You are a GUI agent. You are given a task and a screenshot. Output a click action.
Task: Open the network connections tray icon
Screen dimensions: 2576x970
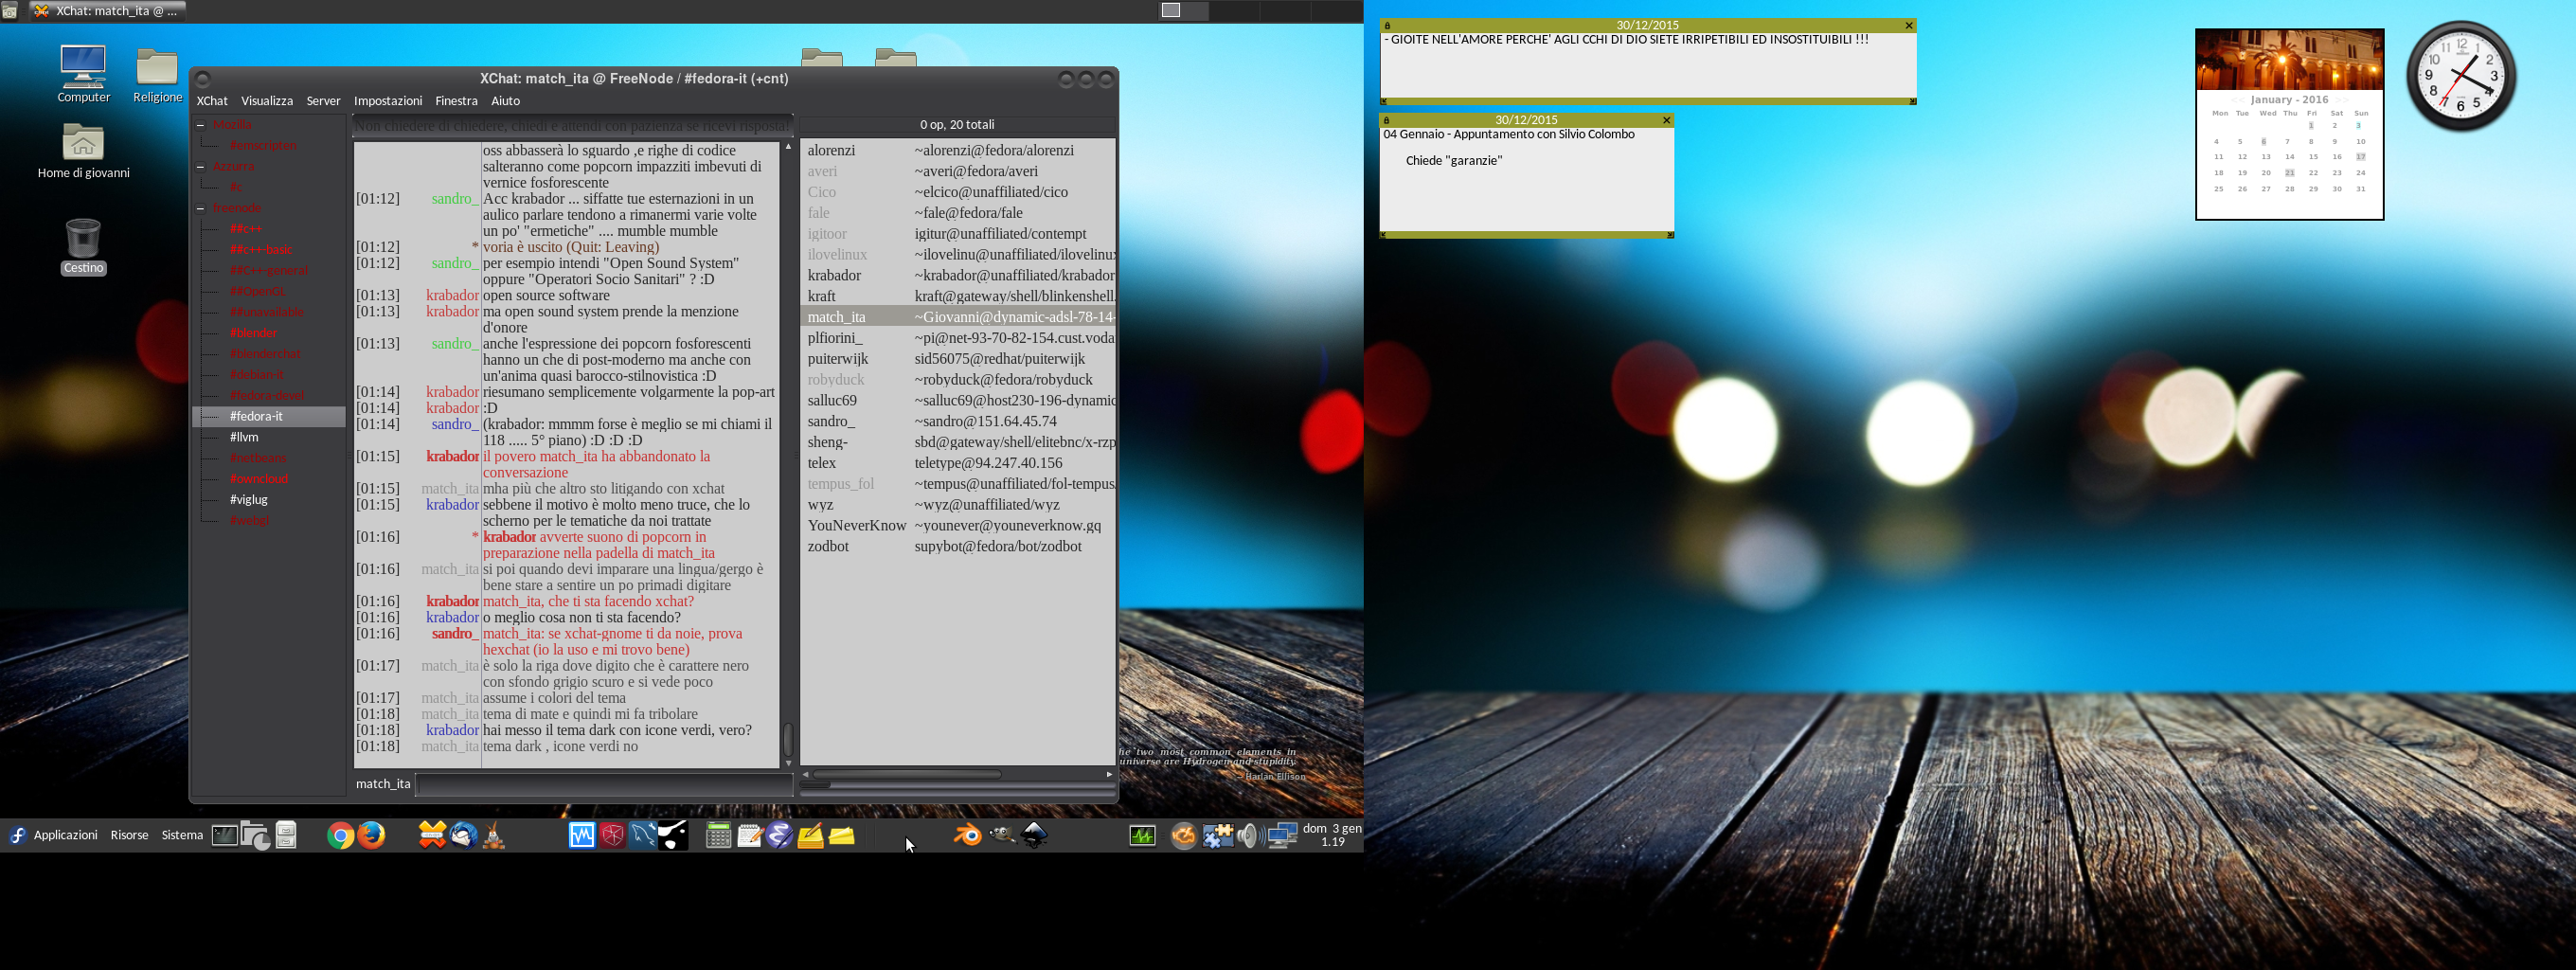pos(1282,835)
